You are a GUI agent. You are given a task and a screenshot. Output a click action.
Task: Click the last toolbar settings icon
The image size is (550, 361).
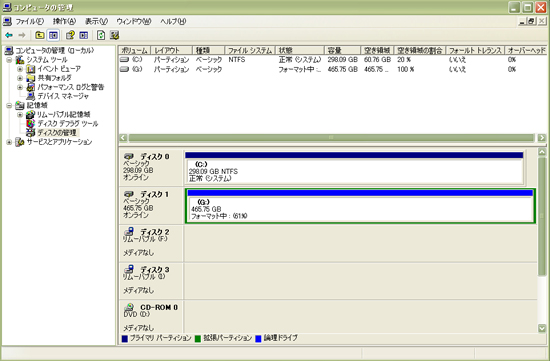coord(114,35)
